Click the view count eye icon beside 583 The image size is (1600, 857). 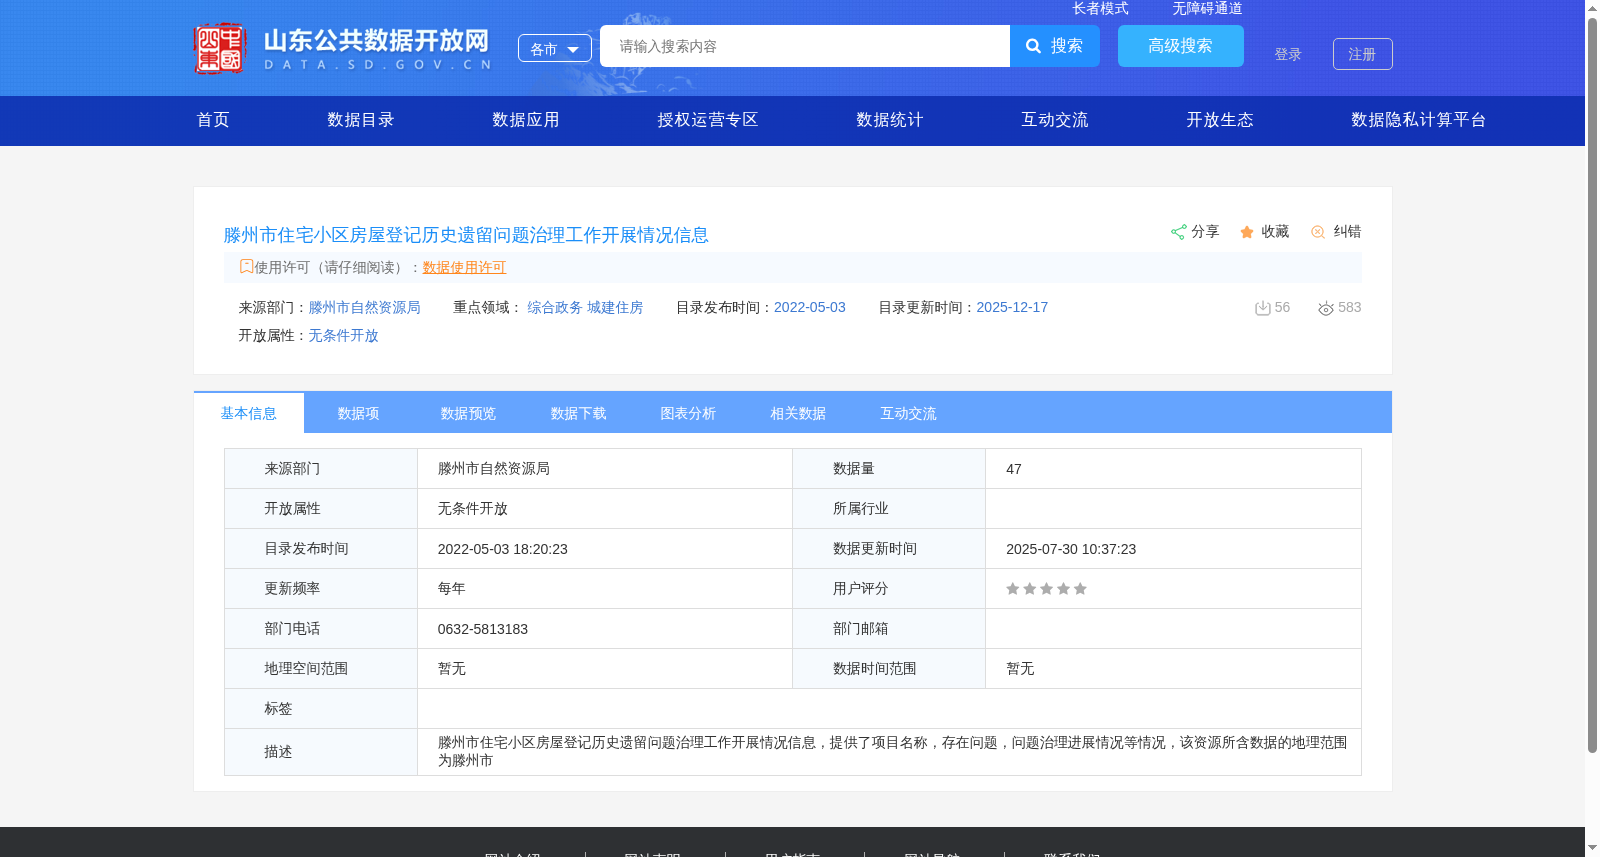[x=1326, y=308]
